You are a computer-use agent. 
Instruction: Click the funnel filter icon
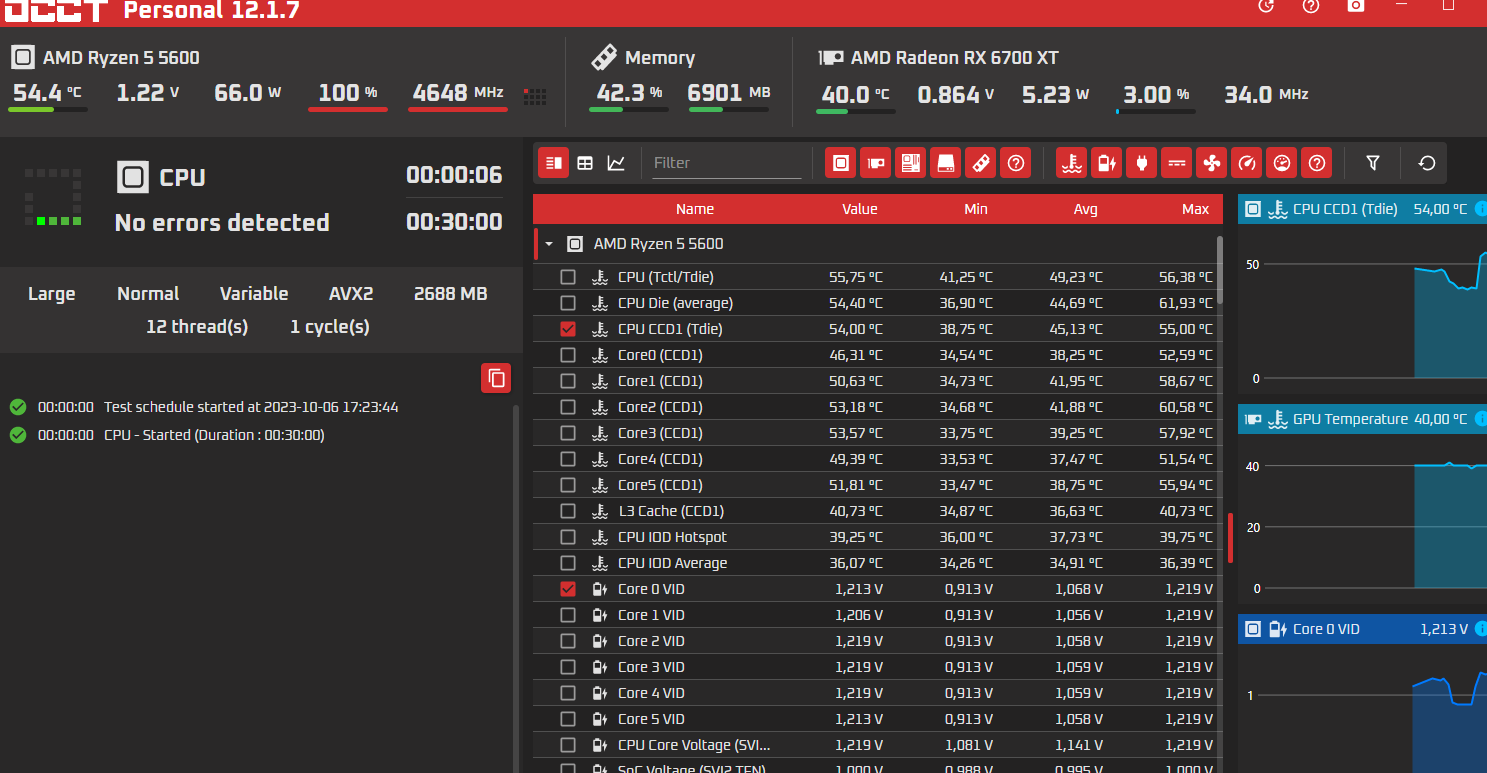1373,163
